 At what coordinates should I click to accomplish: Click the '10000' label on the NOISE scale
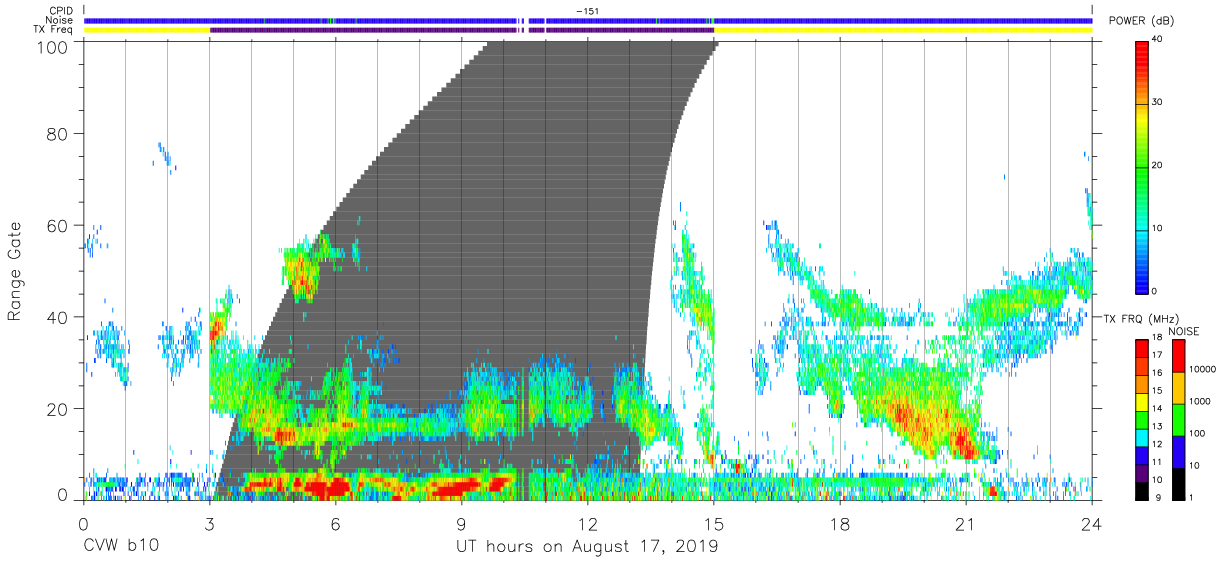click(1202, 370)
